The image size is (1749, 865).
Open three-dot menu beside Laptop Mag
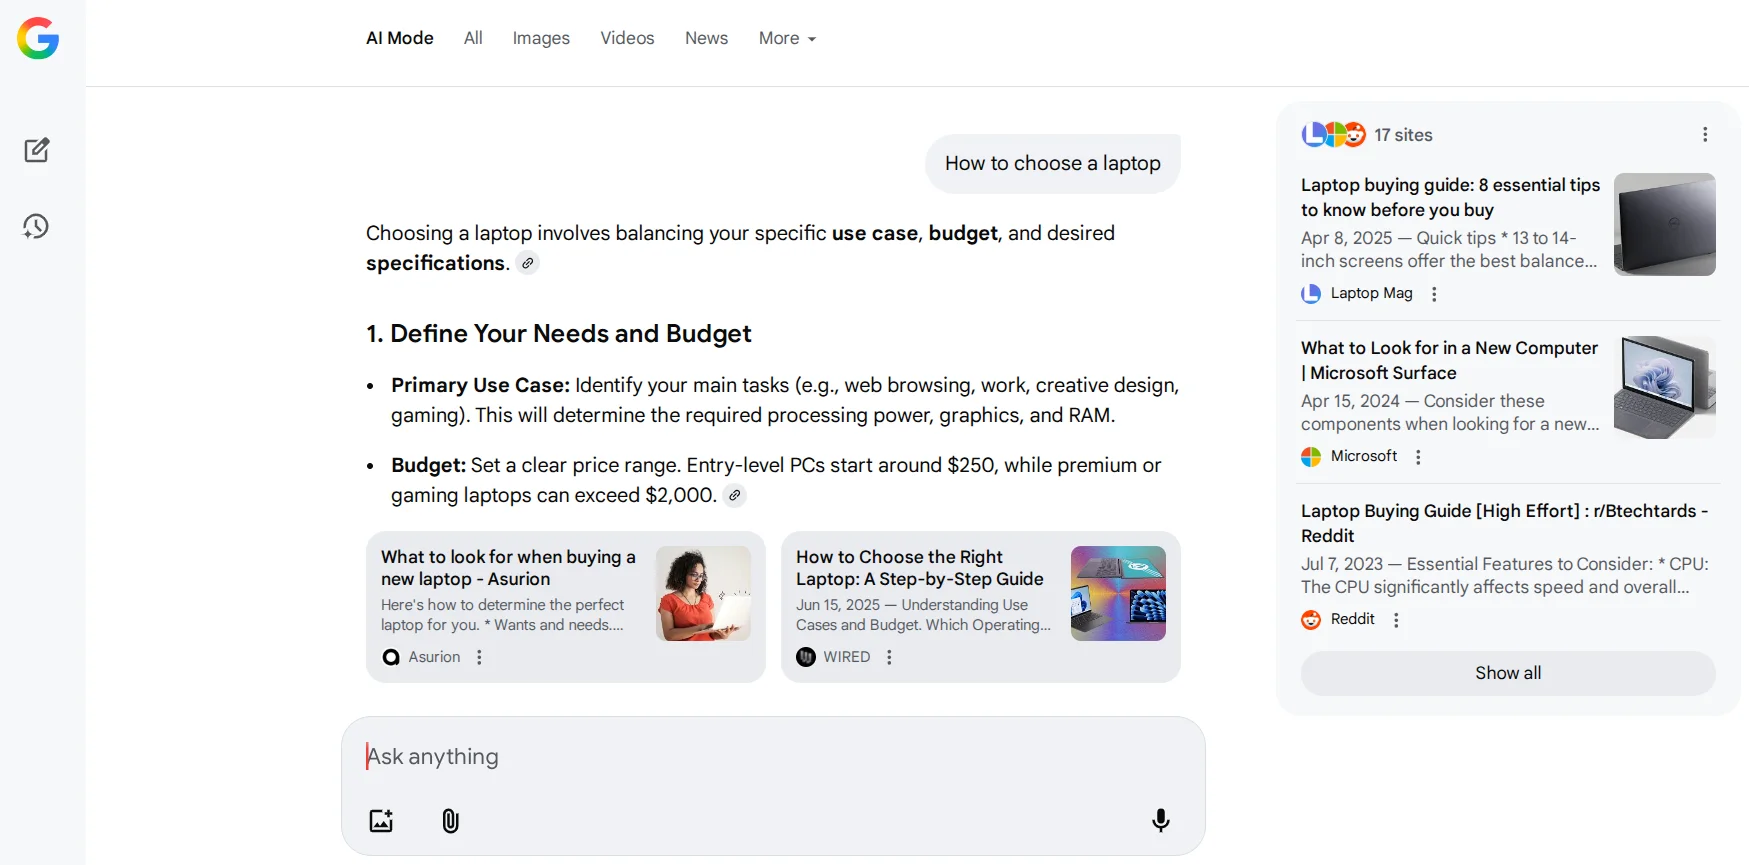coord(1434,294)
